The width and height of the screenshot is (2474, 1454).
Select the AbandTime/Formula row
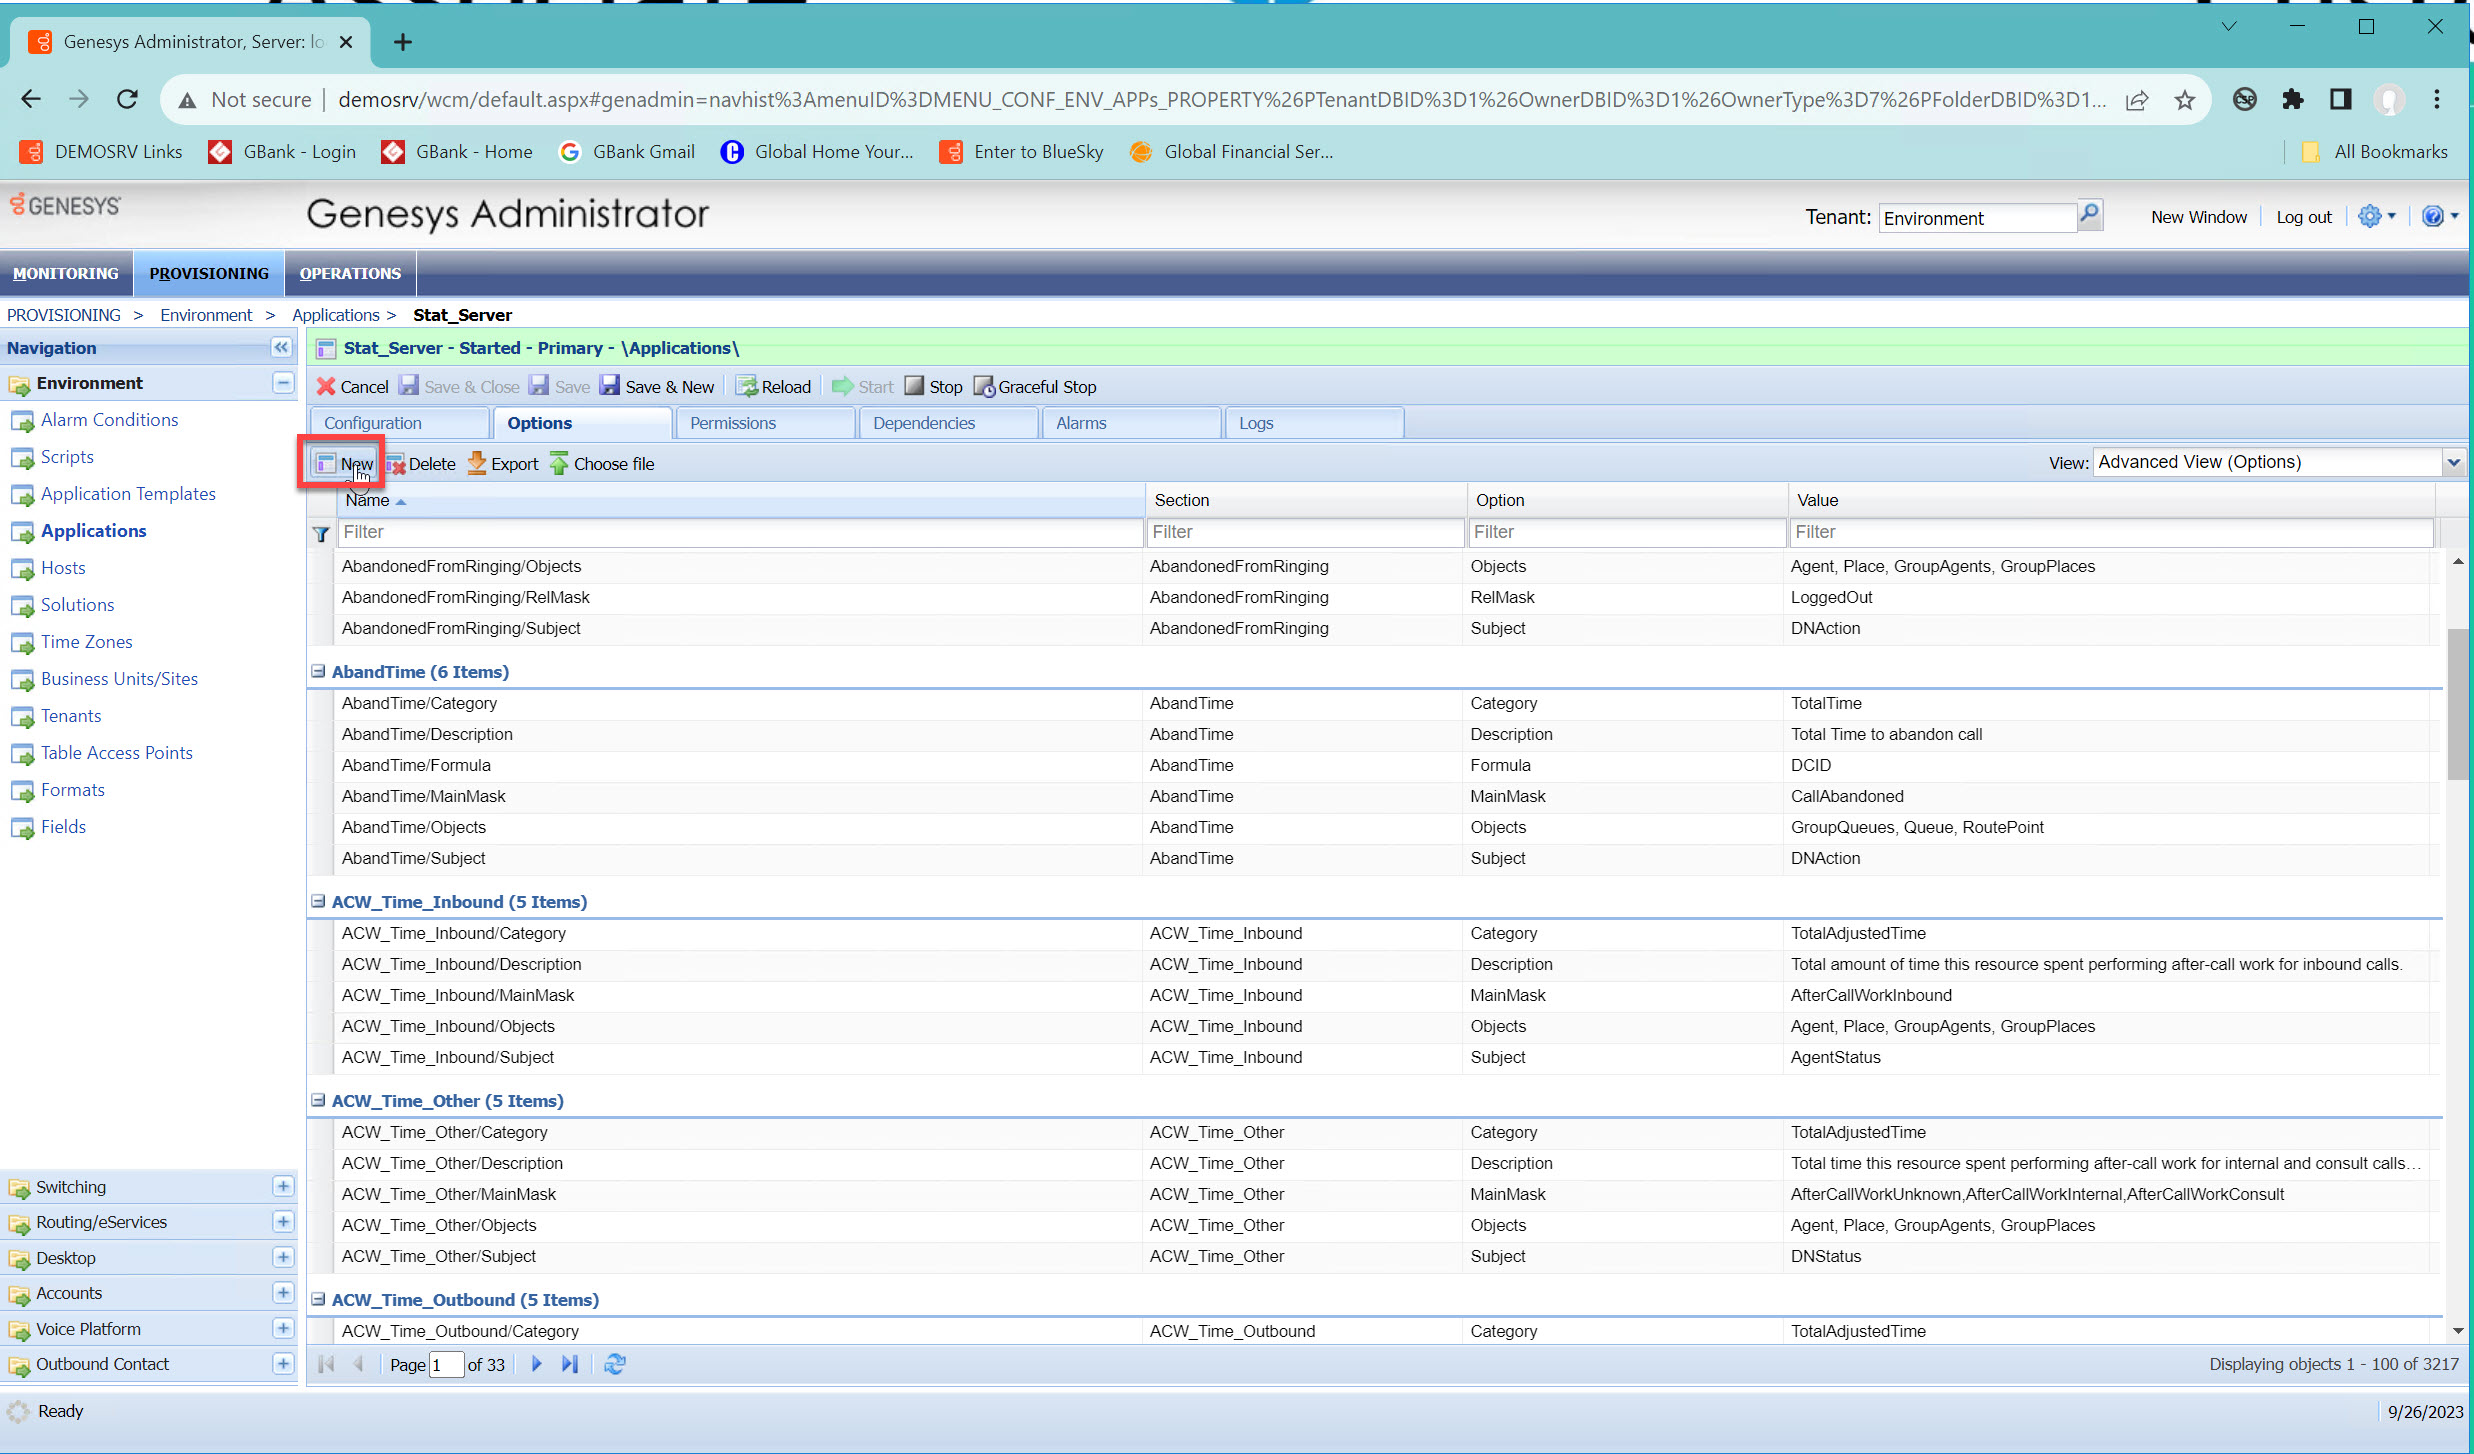[1385, 765]
